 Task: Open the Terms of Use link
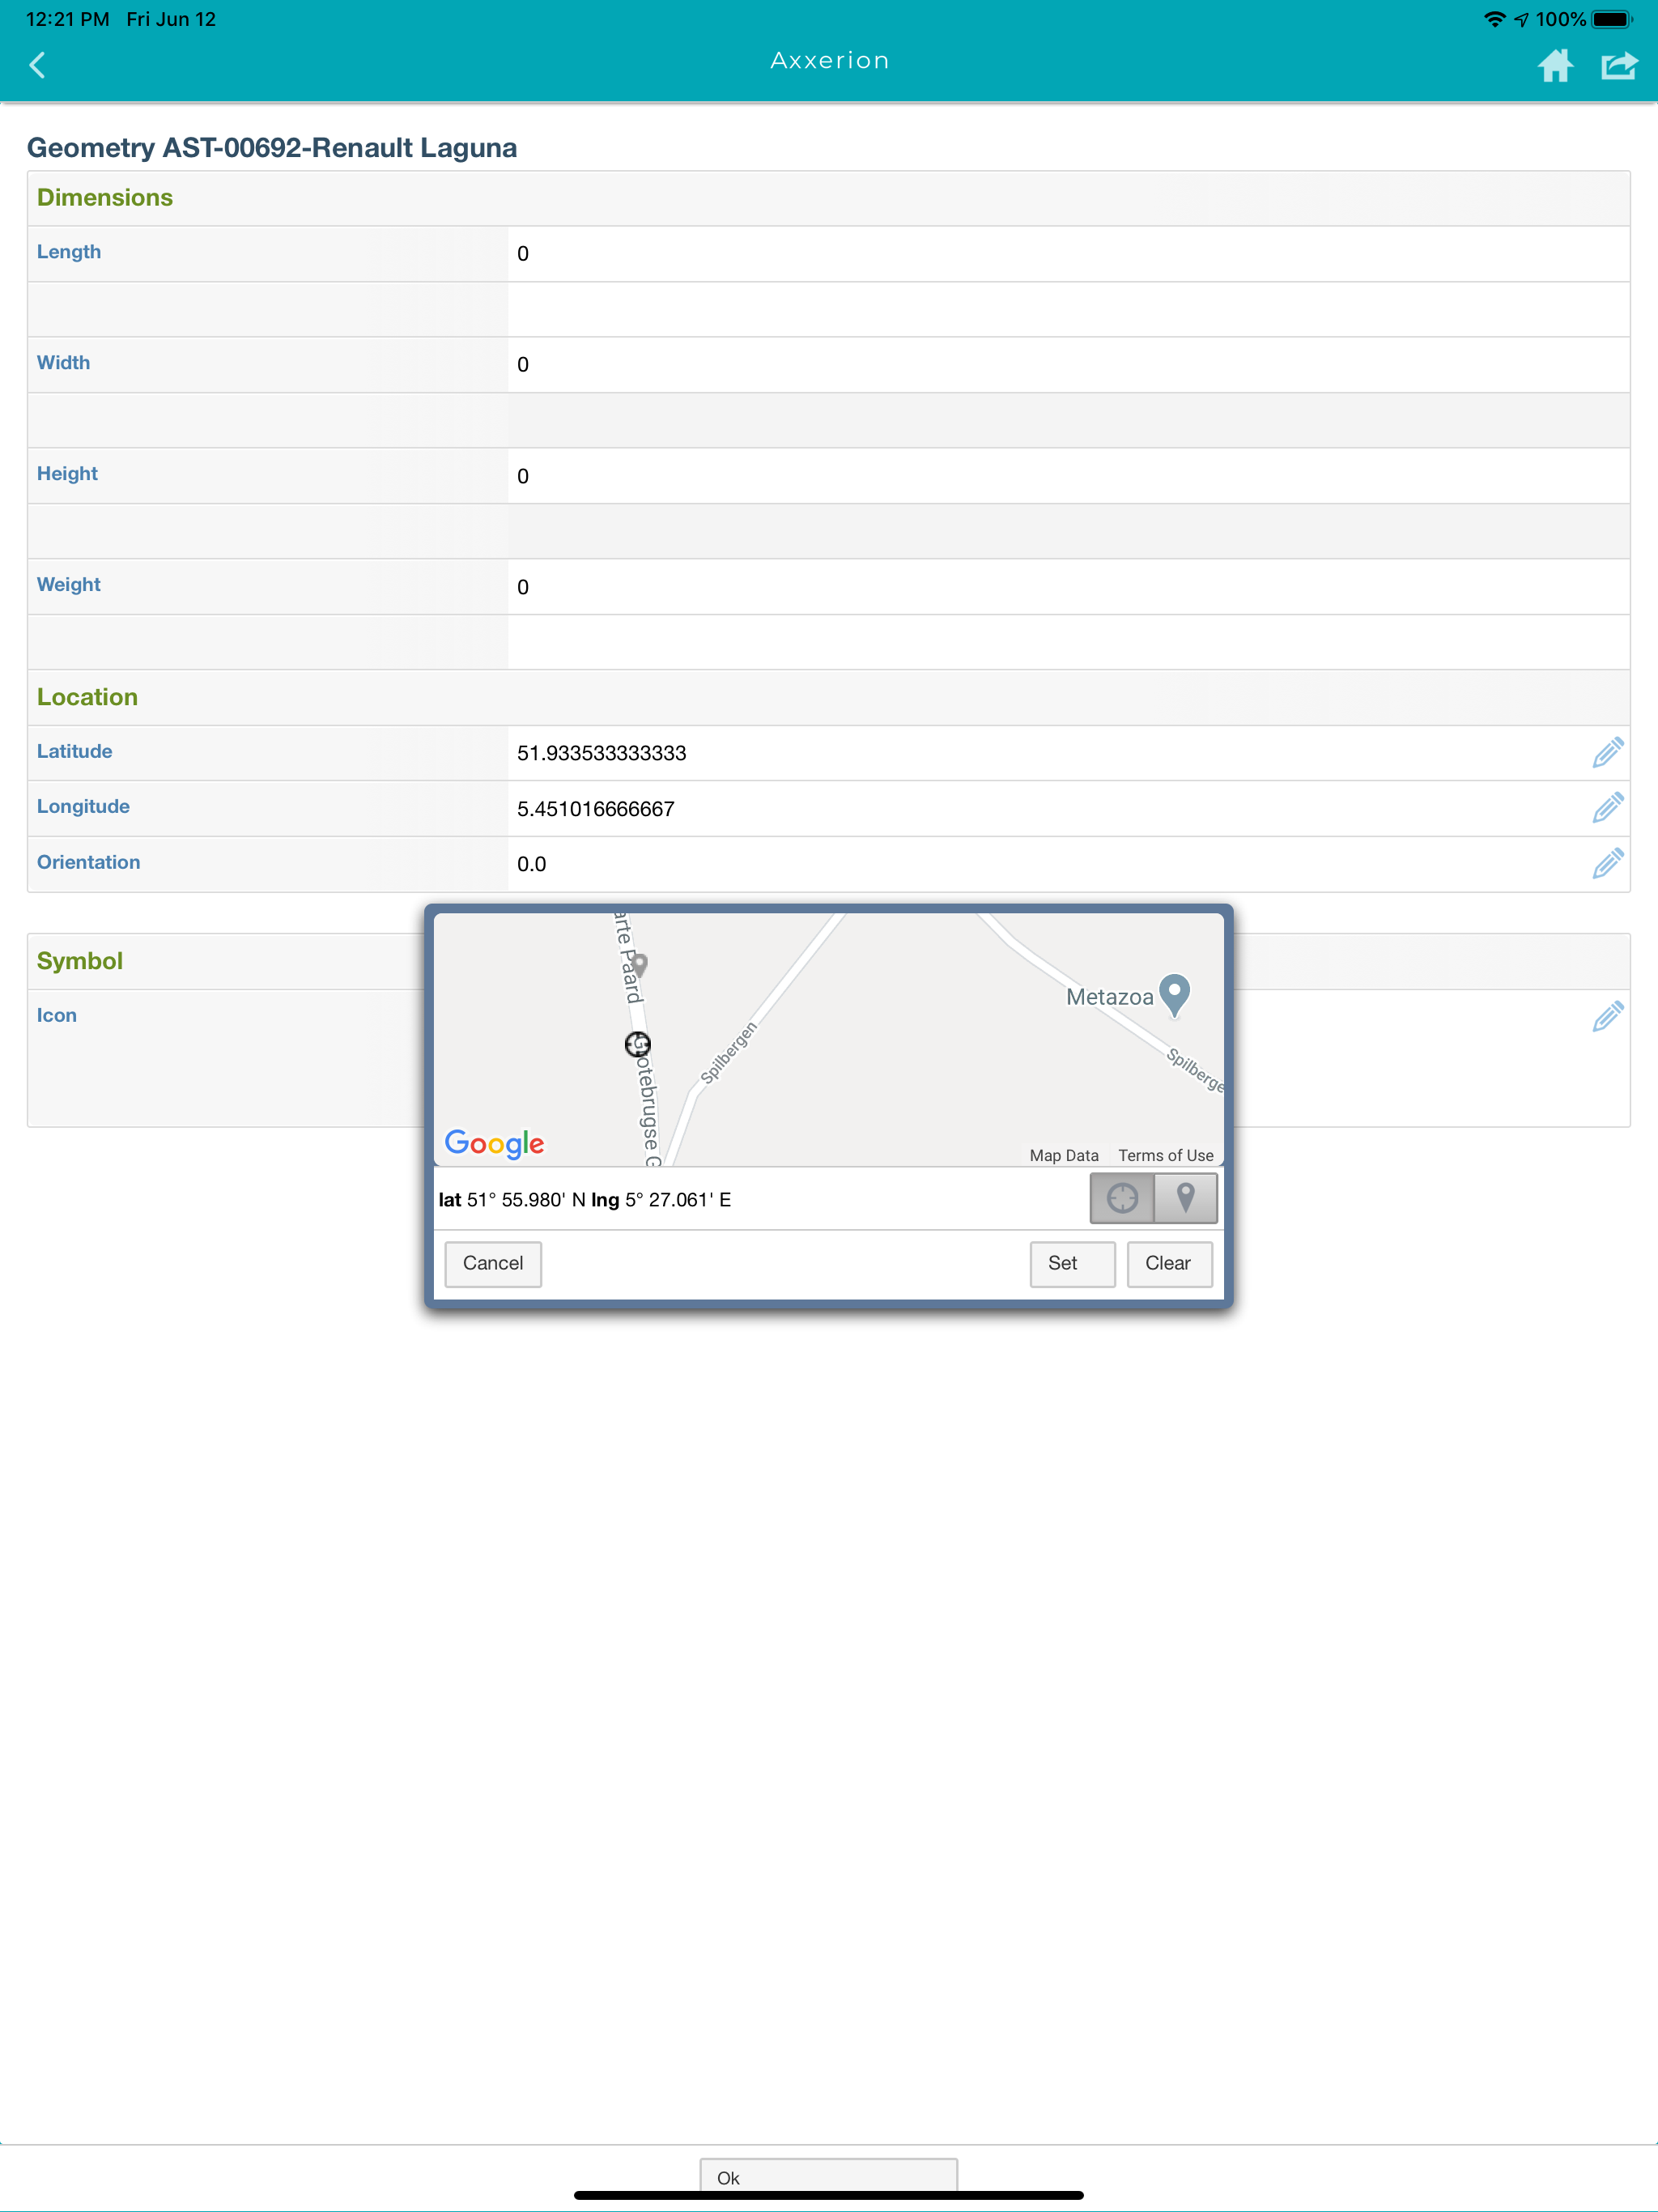point(1165,1155)
